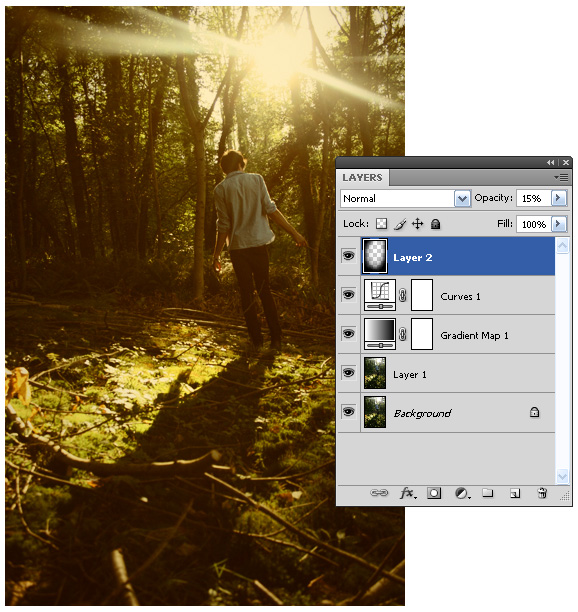
Task: Select the LAYERS tab
Action: [362, 178]
